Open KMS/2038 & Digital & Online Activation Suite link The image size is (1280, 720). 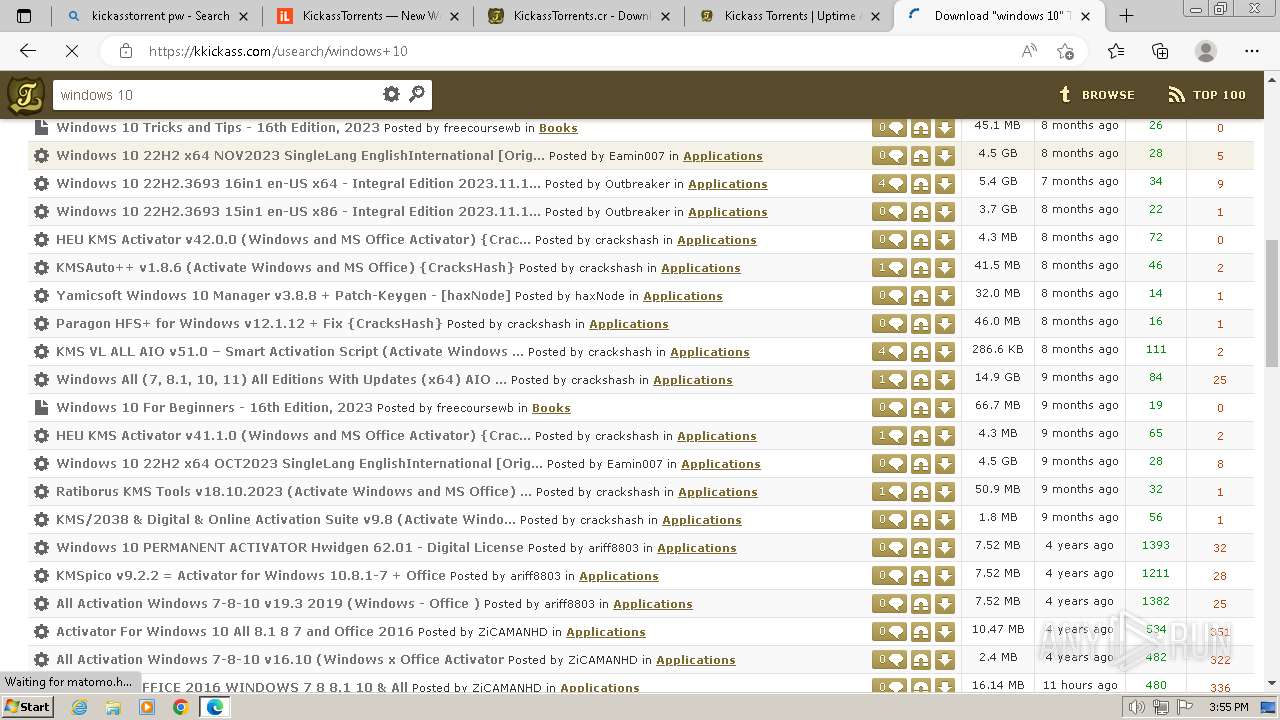(x=286, y=519)
